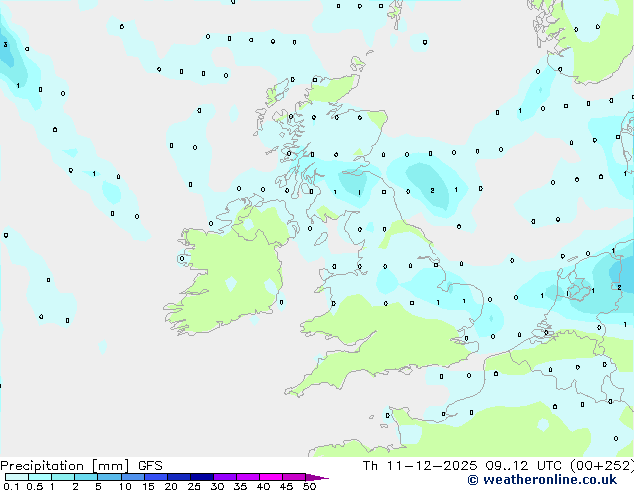The image size is (634, 490).
Task: Click the '20' legend label
Action: point(171,486)
